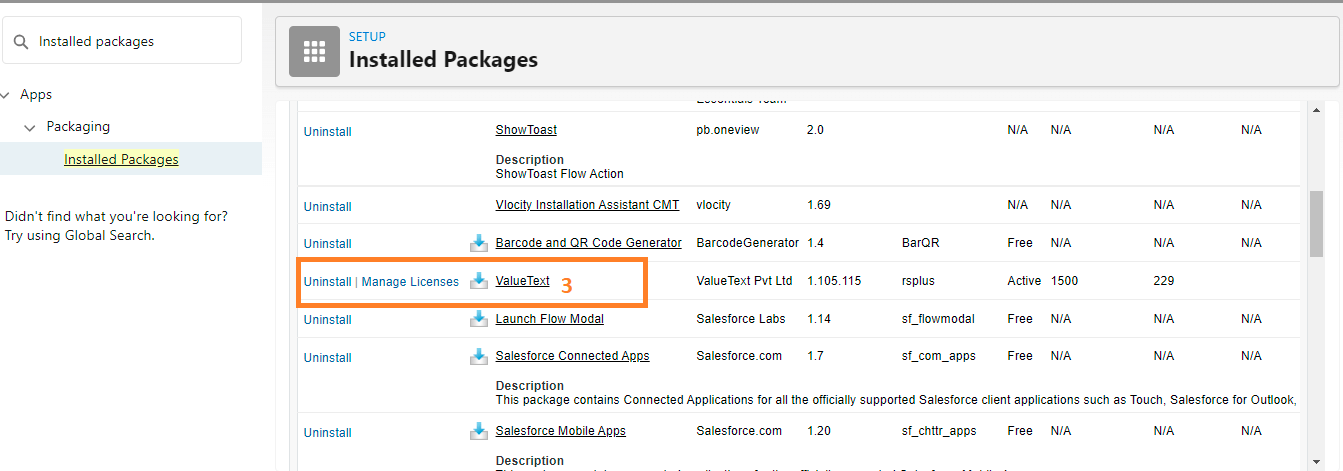Click publisher Salesforce Labs cell

(x=741, y=319)
